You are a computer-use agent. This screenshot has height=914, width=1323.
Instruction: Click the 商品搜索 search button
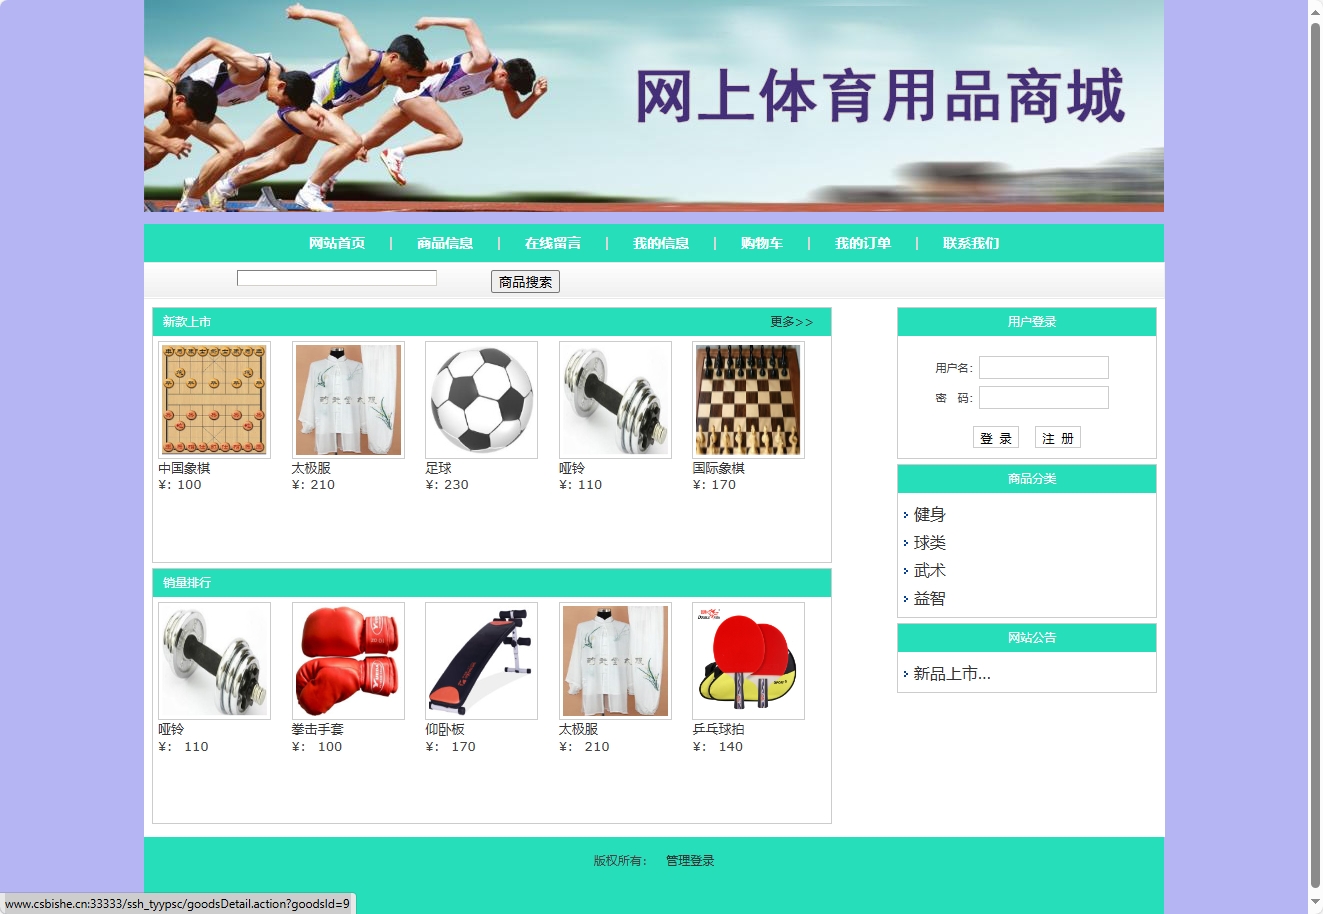click(524, 281)
